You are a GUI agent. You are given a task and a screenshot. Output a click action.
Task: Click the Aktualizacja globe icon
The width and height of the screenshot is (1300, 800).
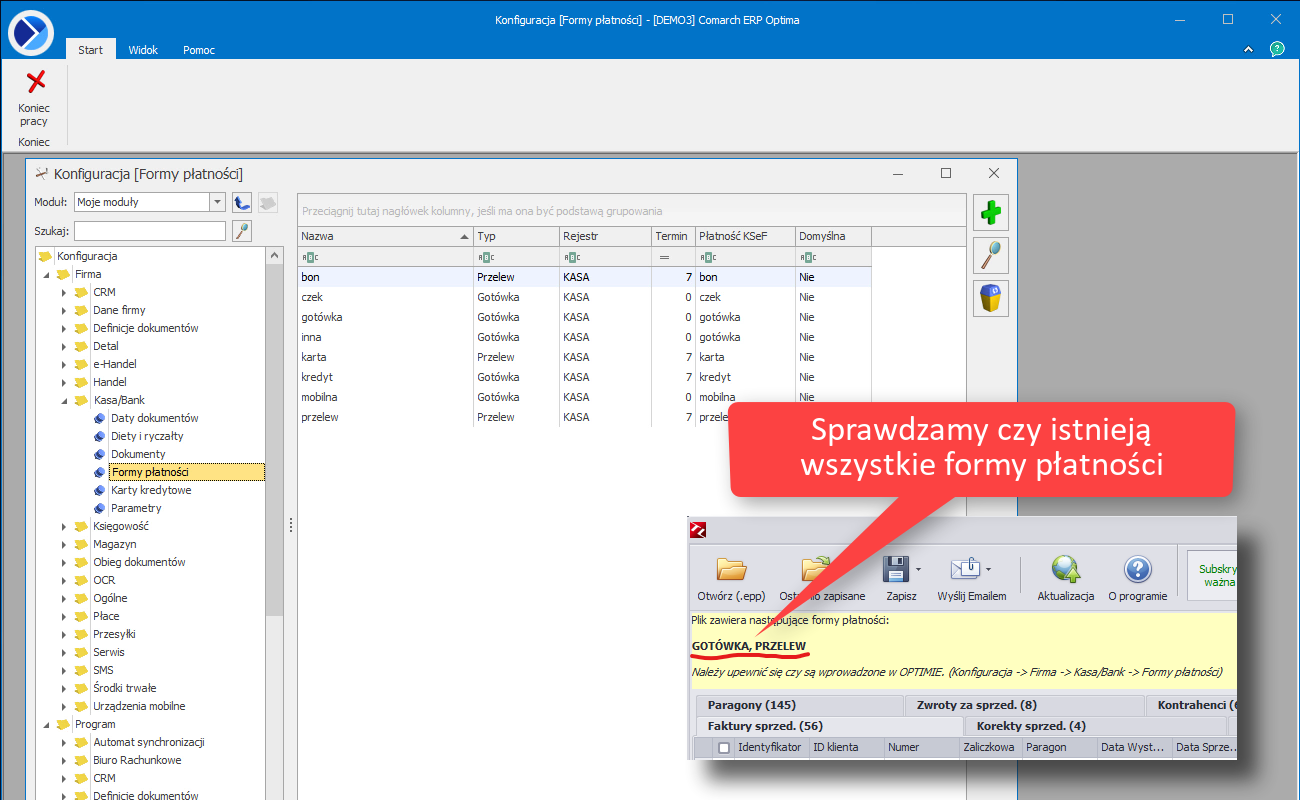(1065, 570)
